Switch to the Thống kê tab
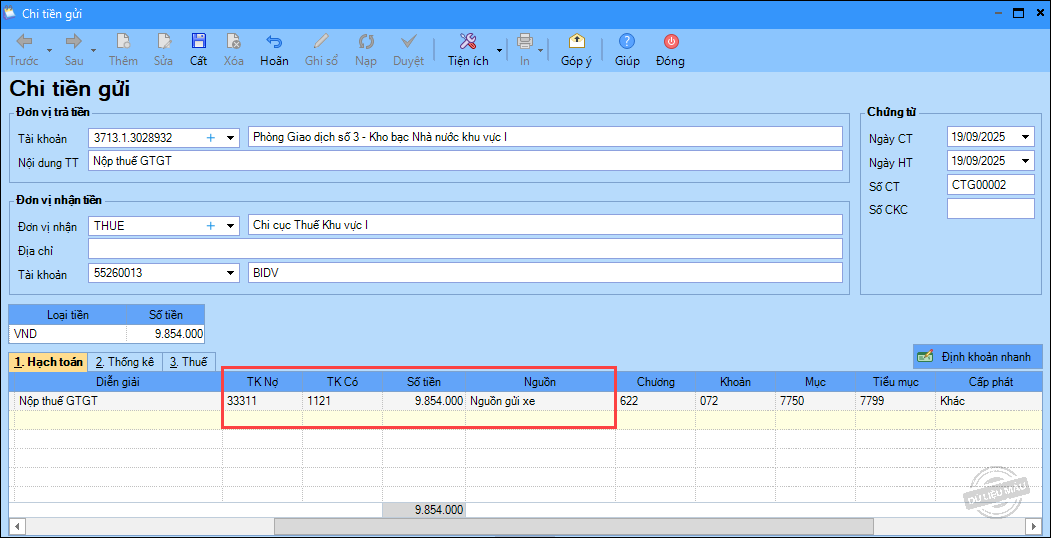This screenshot has width=1051, height=538. click(124, 362)
